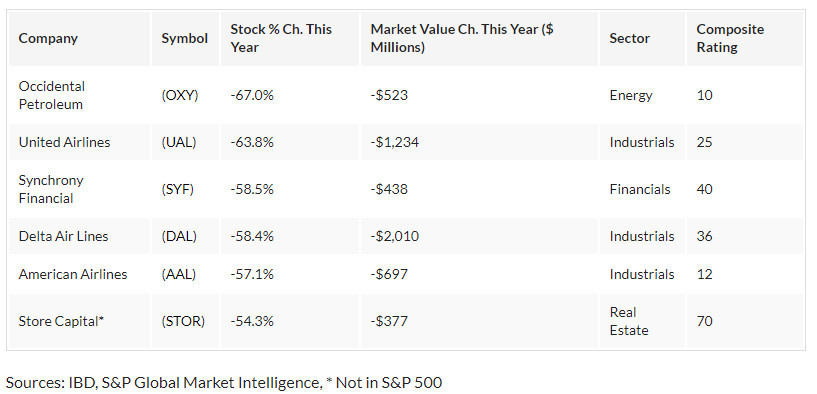Select the Sector column header
This screenshot has height=394, width=817.
629,39
